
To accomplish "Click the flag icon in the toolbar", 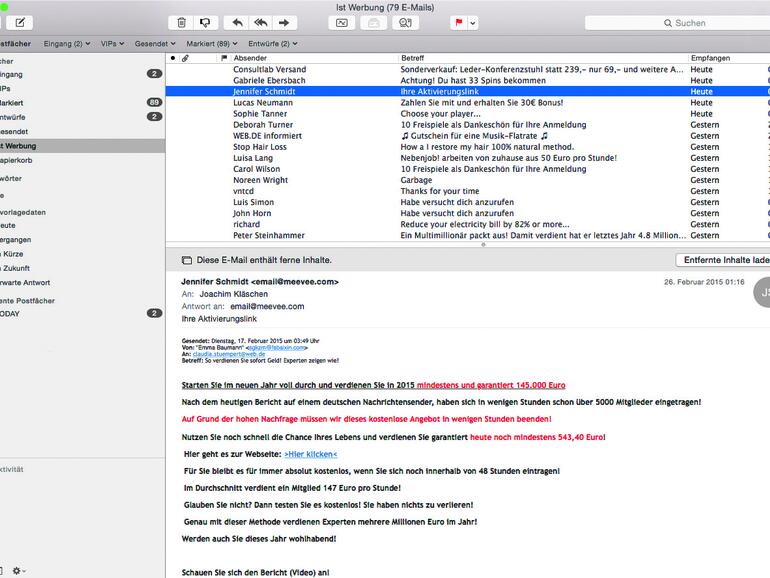I will tap(459, 23).
